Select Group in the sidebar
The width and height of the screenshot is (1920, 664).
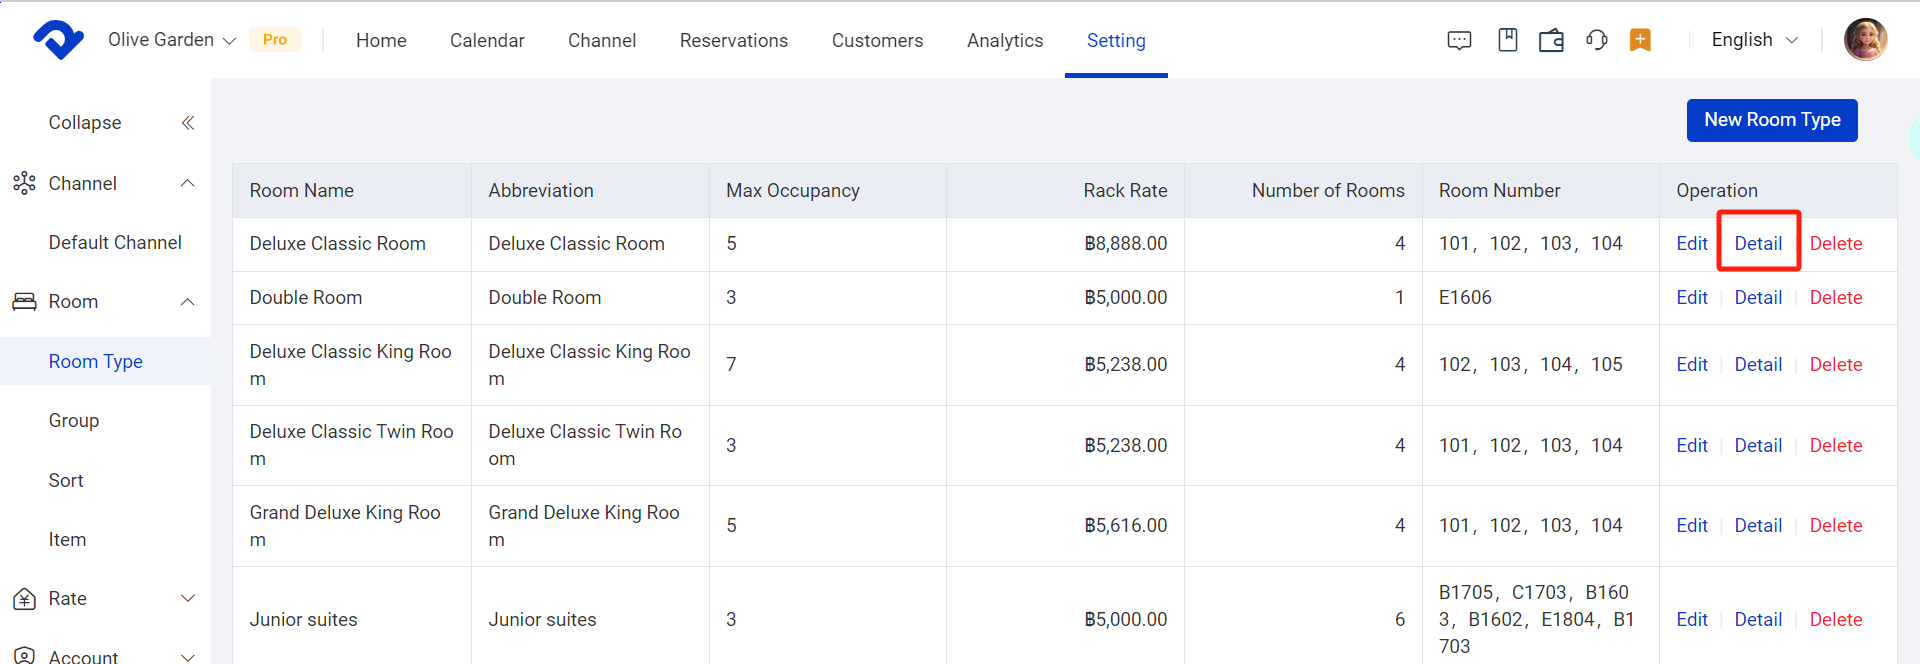point(74,421)
